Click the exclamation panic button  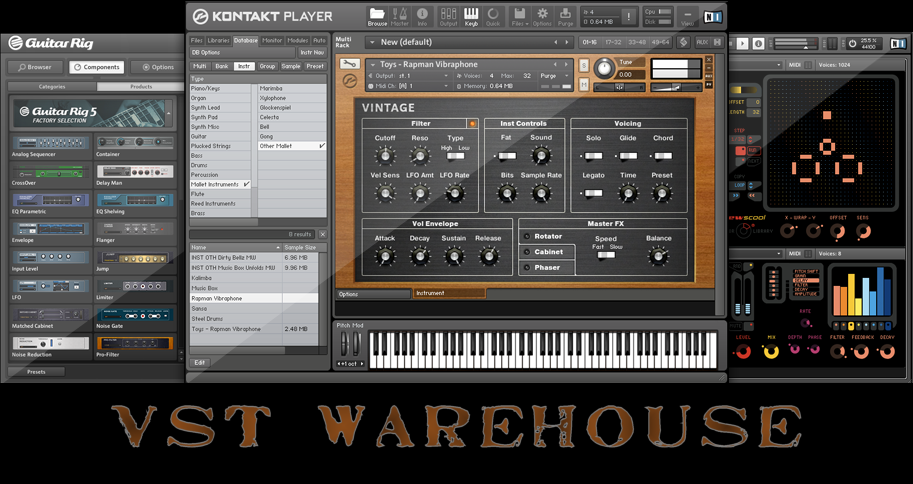[x=629, y=17]
